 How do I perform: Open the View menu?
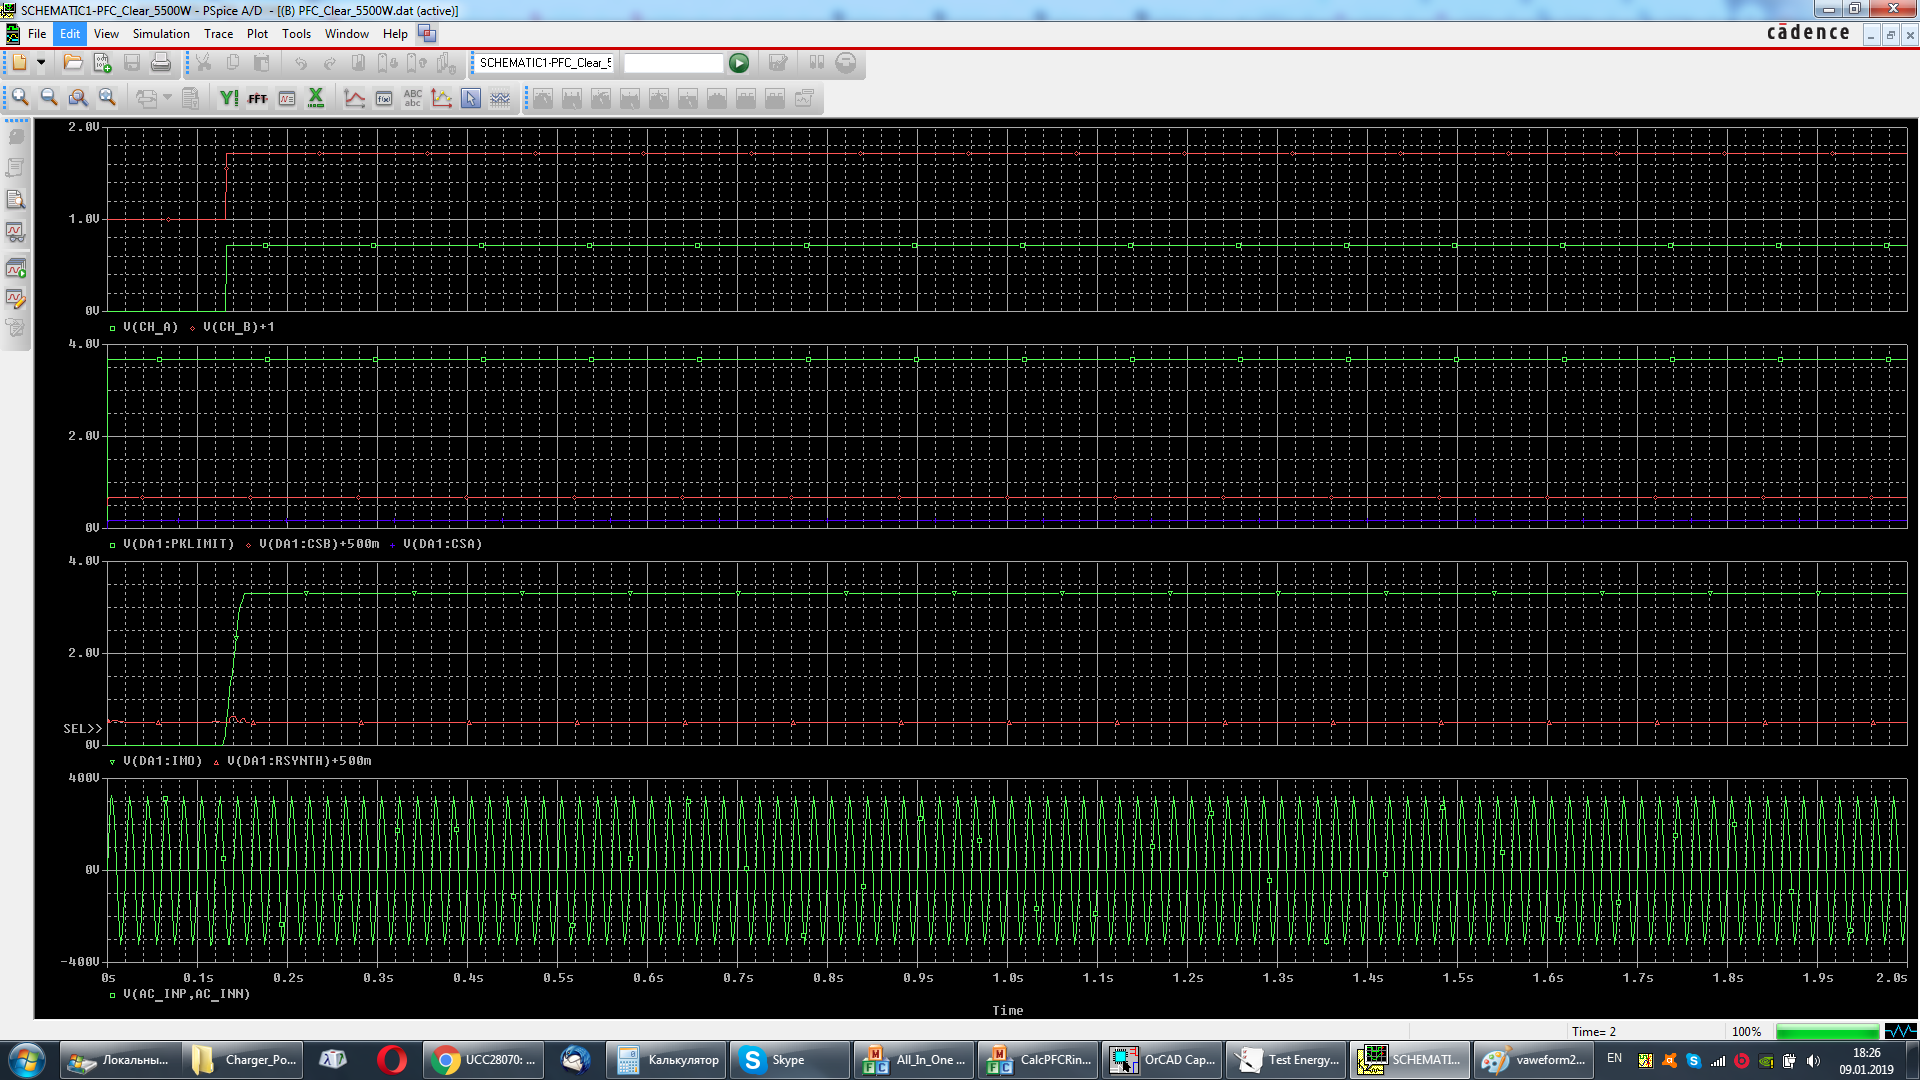pyautogui.click(x=106, y=34)
